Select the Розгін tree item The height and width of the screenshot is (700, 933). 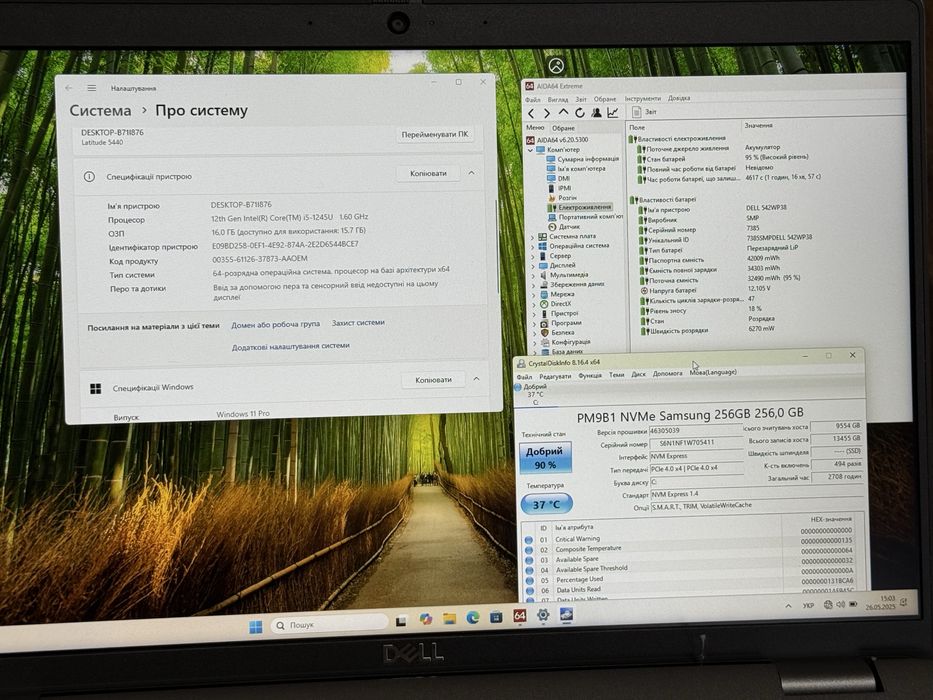point(562,197)
